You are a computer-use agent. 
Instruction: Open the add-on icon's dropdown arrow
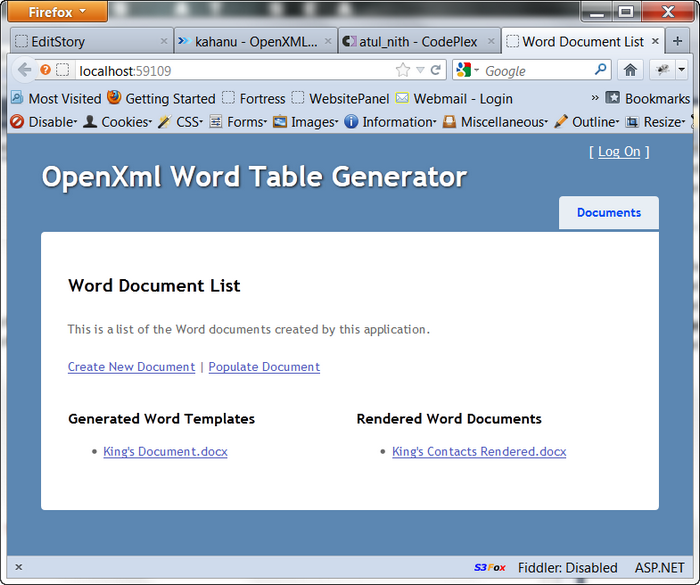681,70
